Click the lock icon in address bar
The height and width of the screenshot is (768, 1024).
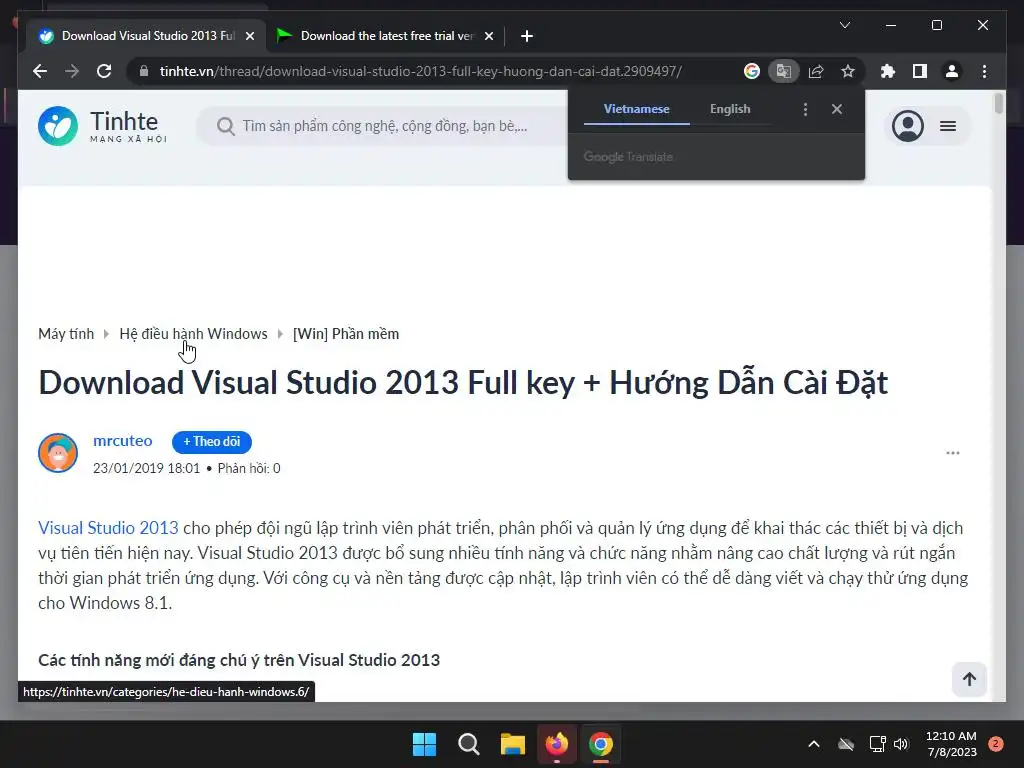coord(144,71)
